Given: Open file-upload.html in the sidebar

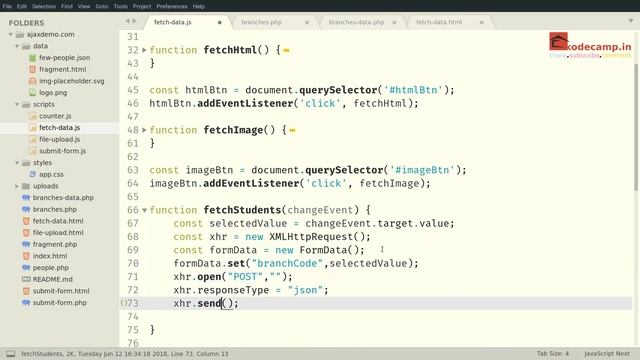Looking at the screenshot, I should click(x=58, y=233).
